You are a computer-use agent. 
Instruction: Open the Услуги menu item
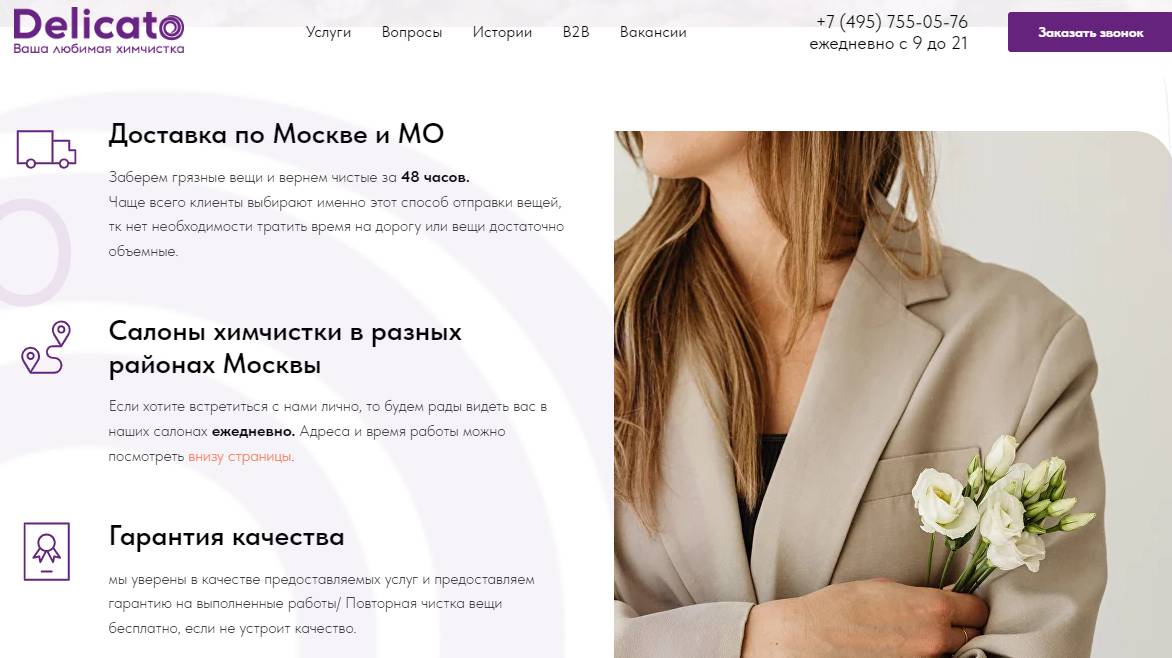(x=328, y=32)
